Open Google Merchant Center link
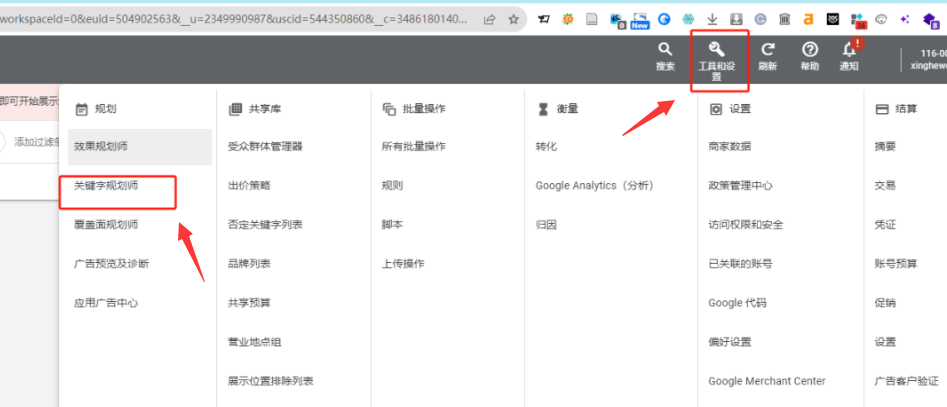 point(766,381)
